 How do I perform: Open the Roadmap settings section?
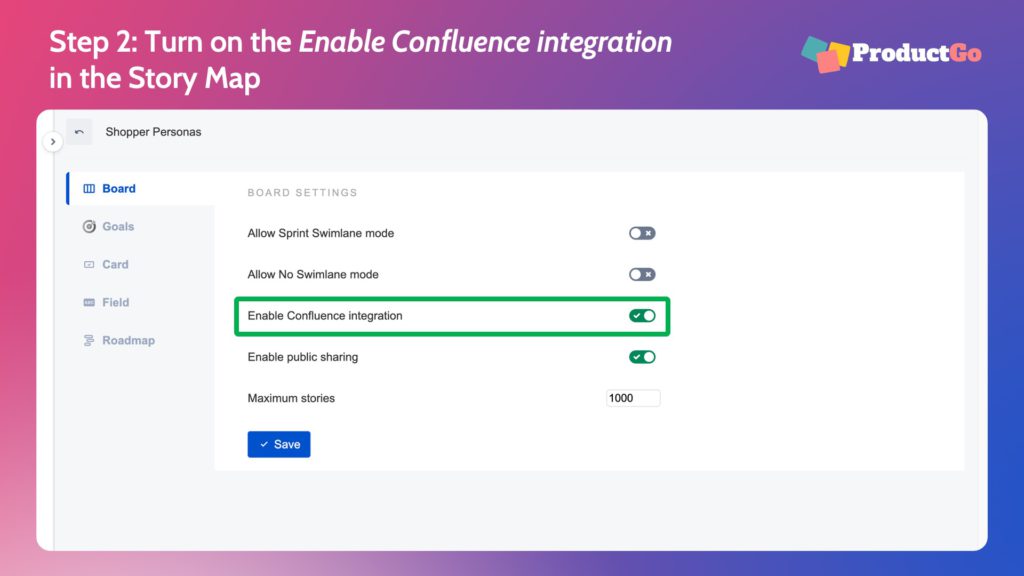pos(128,340)
